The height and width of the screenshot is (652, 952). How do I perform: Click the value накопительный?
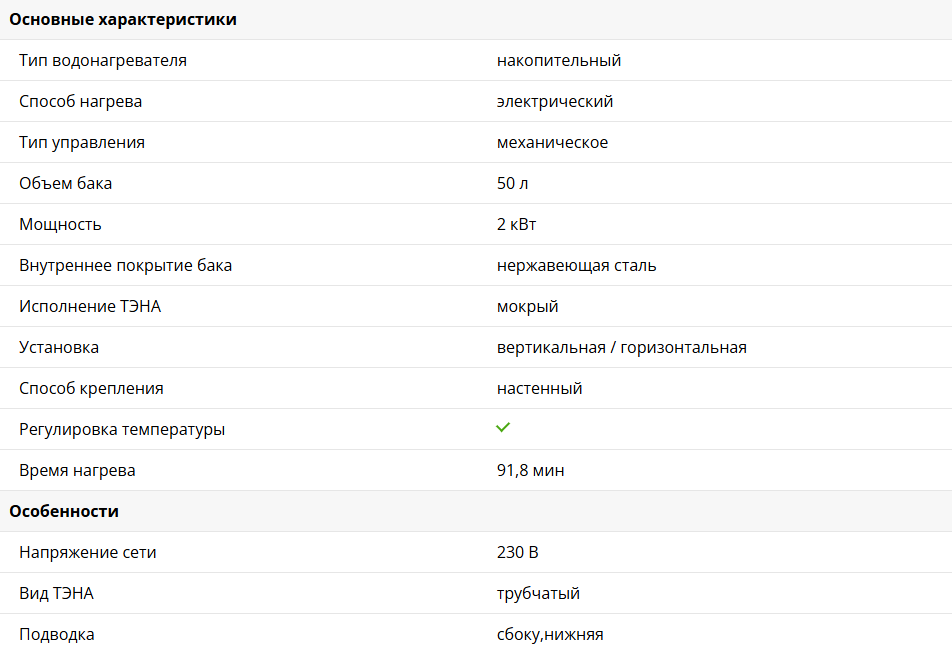tap(559, 61)
